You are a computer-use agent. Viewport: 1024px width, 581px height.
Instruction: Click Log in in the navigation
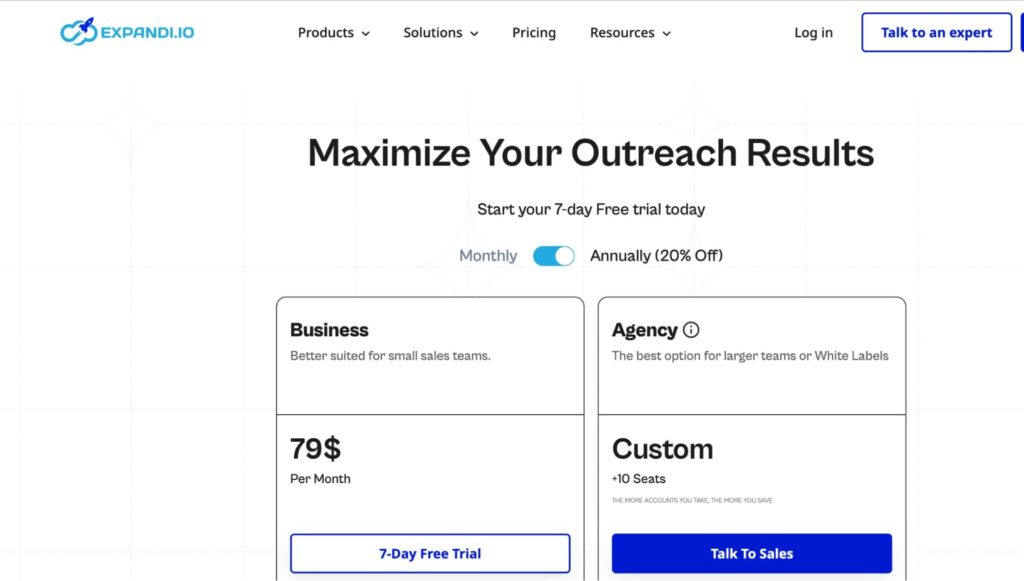pos(813,33)
